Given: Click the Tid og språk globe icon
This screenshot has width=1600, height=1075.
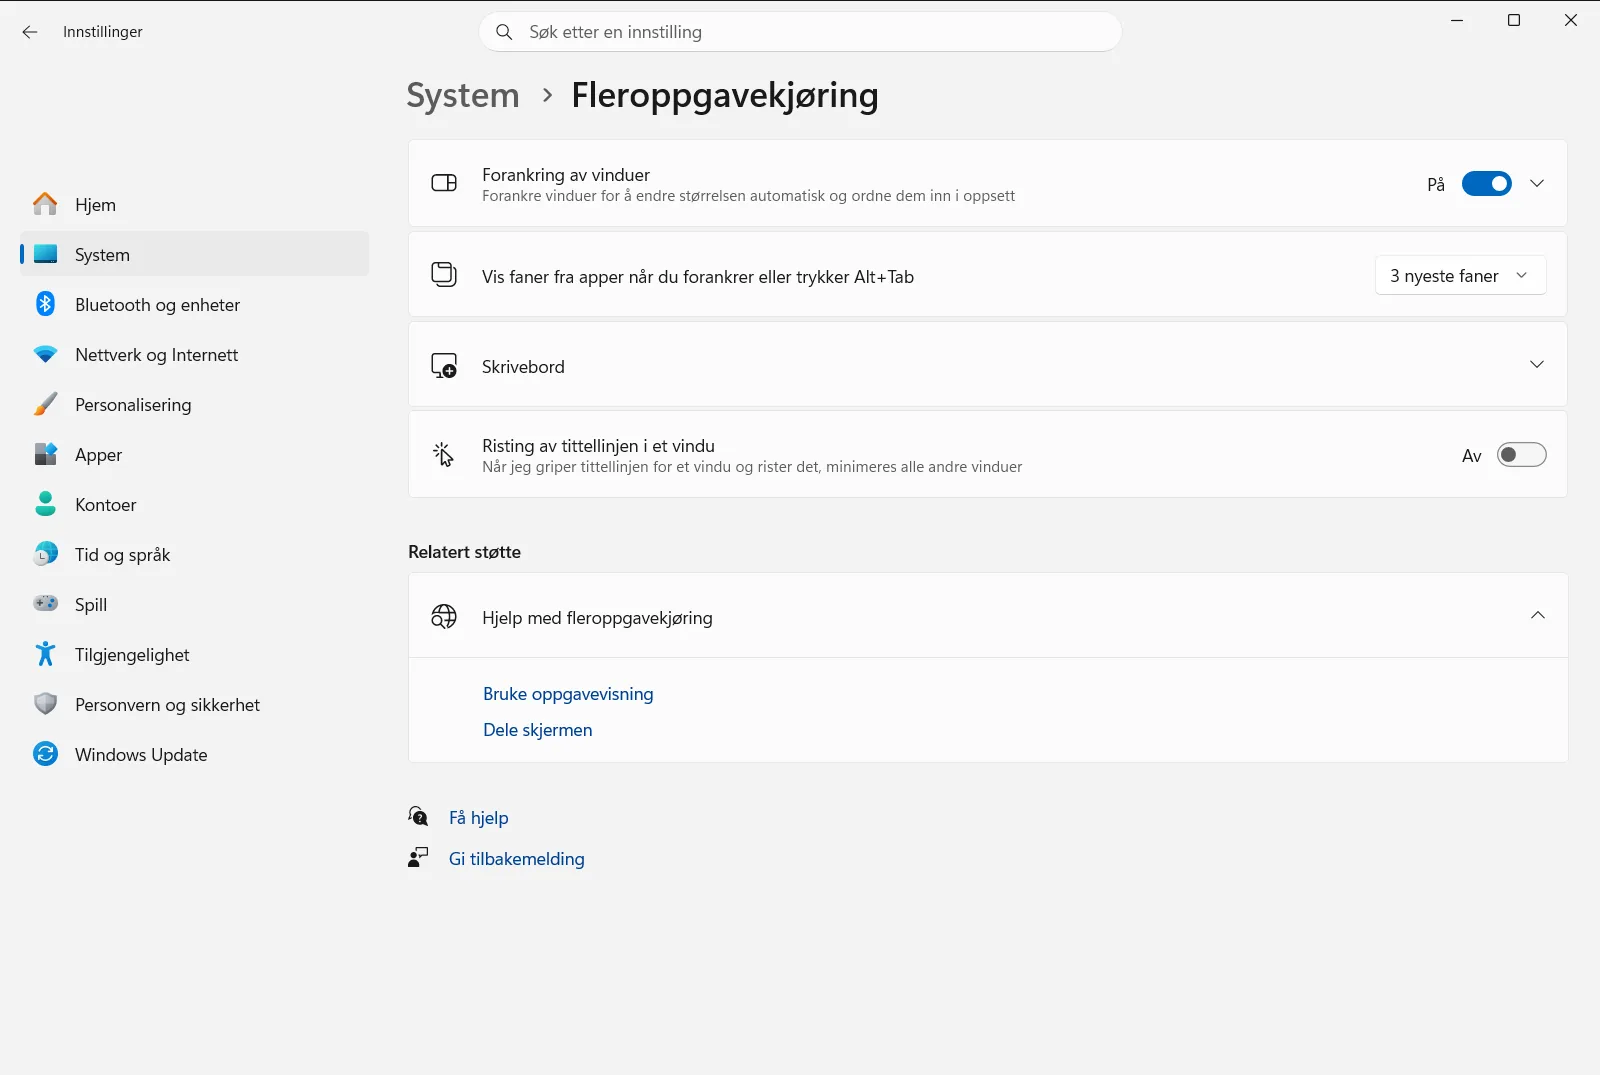Looking at the screenshot, I should click(45, 554).
